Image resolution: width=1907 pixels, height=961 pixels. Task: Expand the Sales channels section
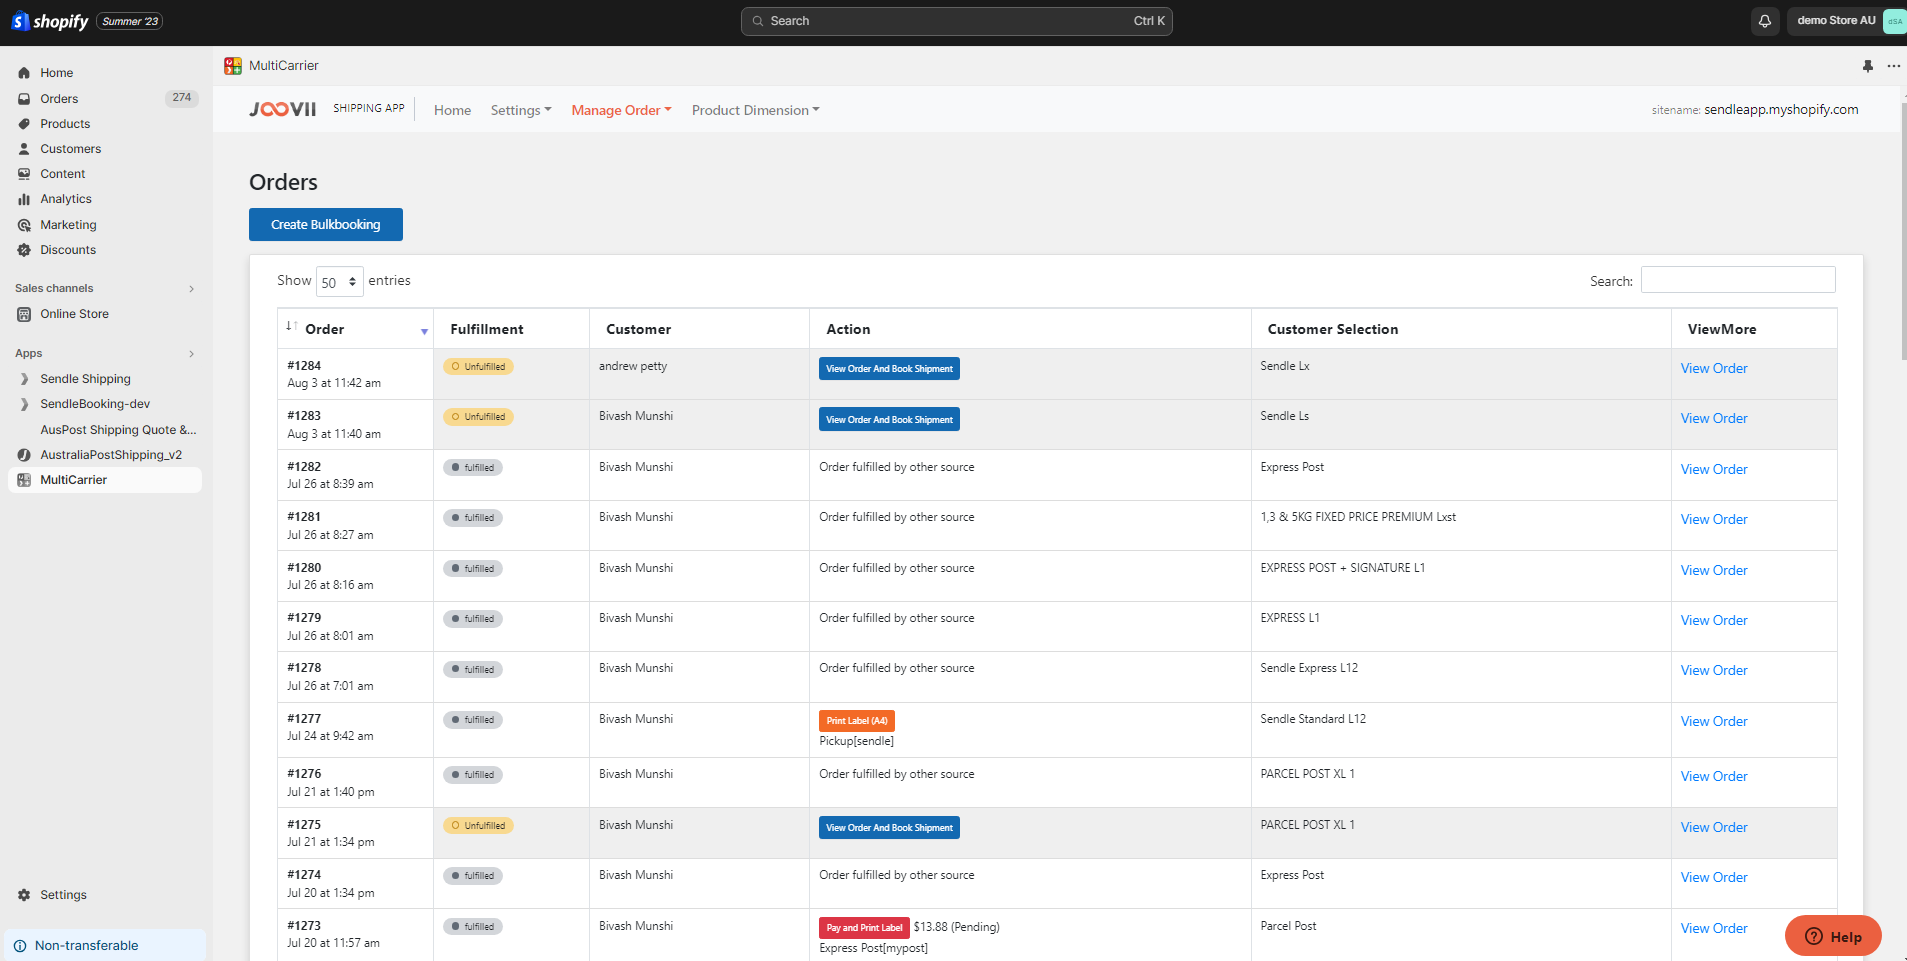tap(191, 289)
